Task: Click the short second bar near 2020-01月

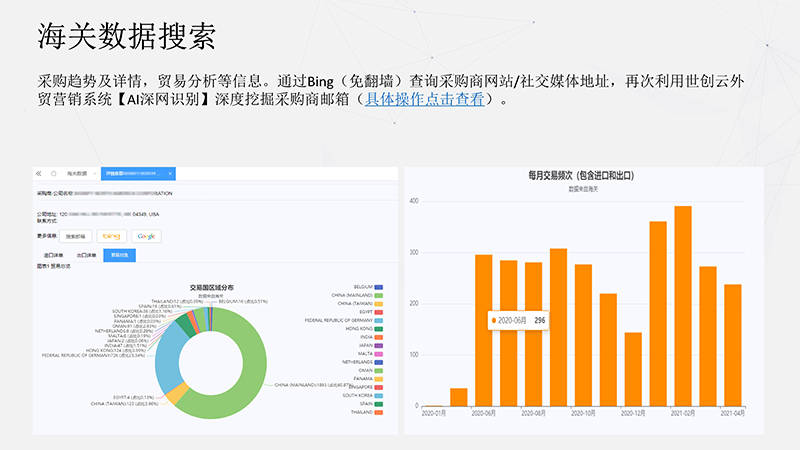Action: [x=459, y=397]
